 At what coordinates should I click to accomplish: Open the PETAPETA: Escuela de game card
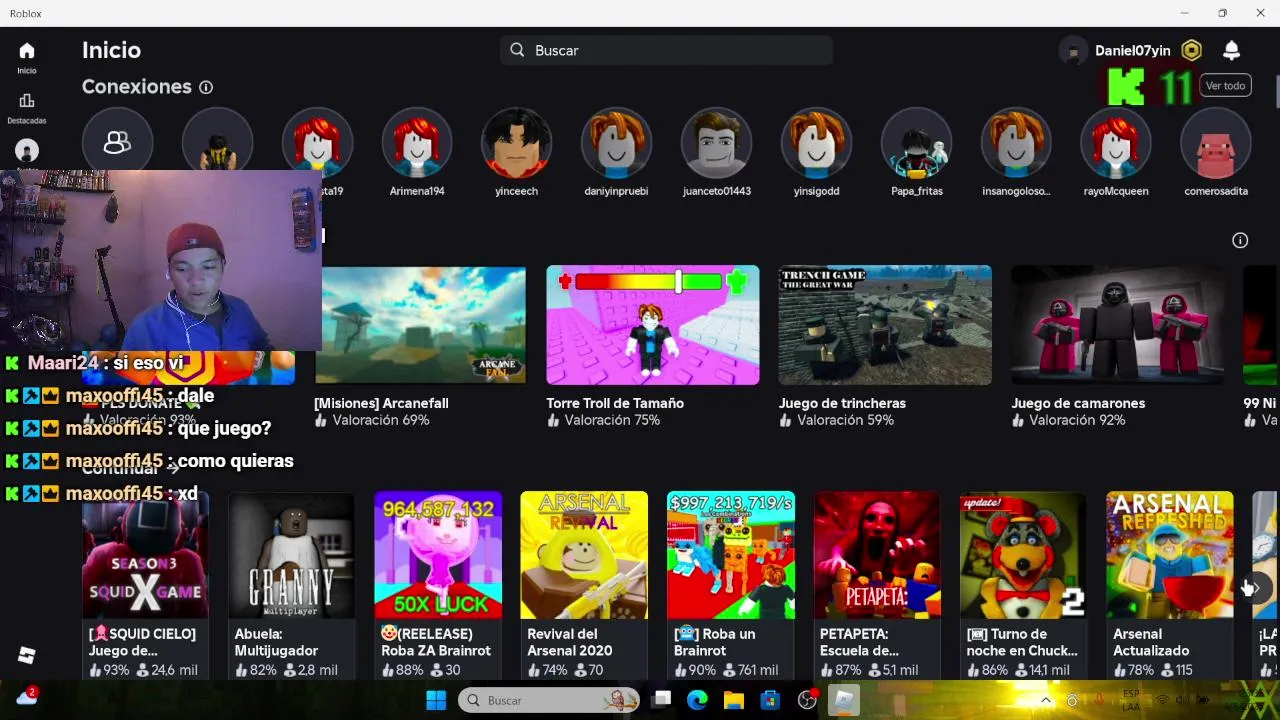click(x=877, y=585)
